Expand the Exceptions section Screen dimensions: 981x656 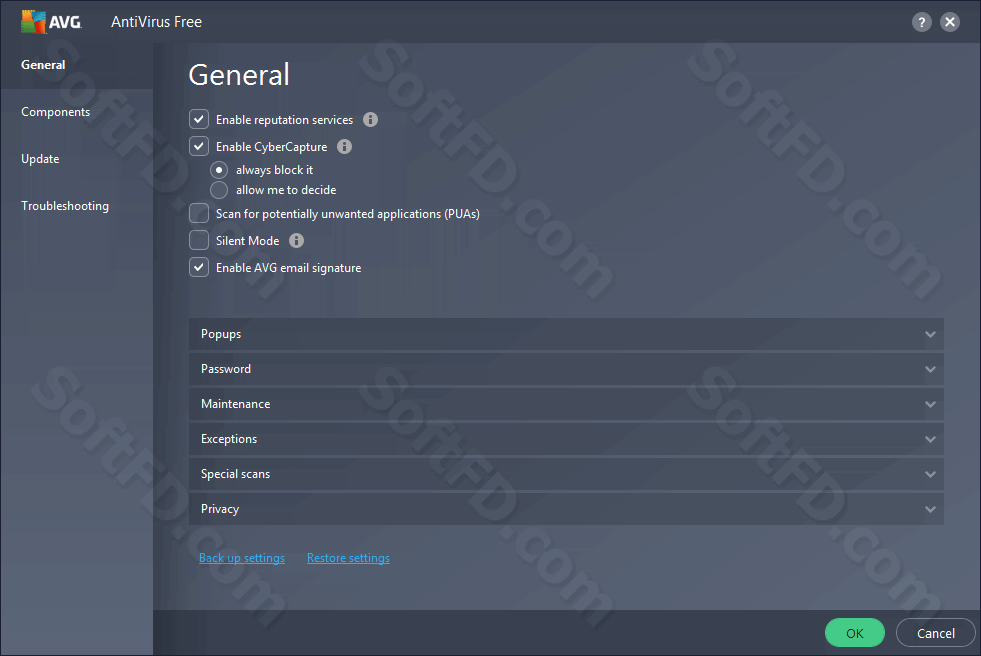click(x=566, y=439)
